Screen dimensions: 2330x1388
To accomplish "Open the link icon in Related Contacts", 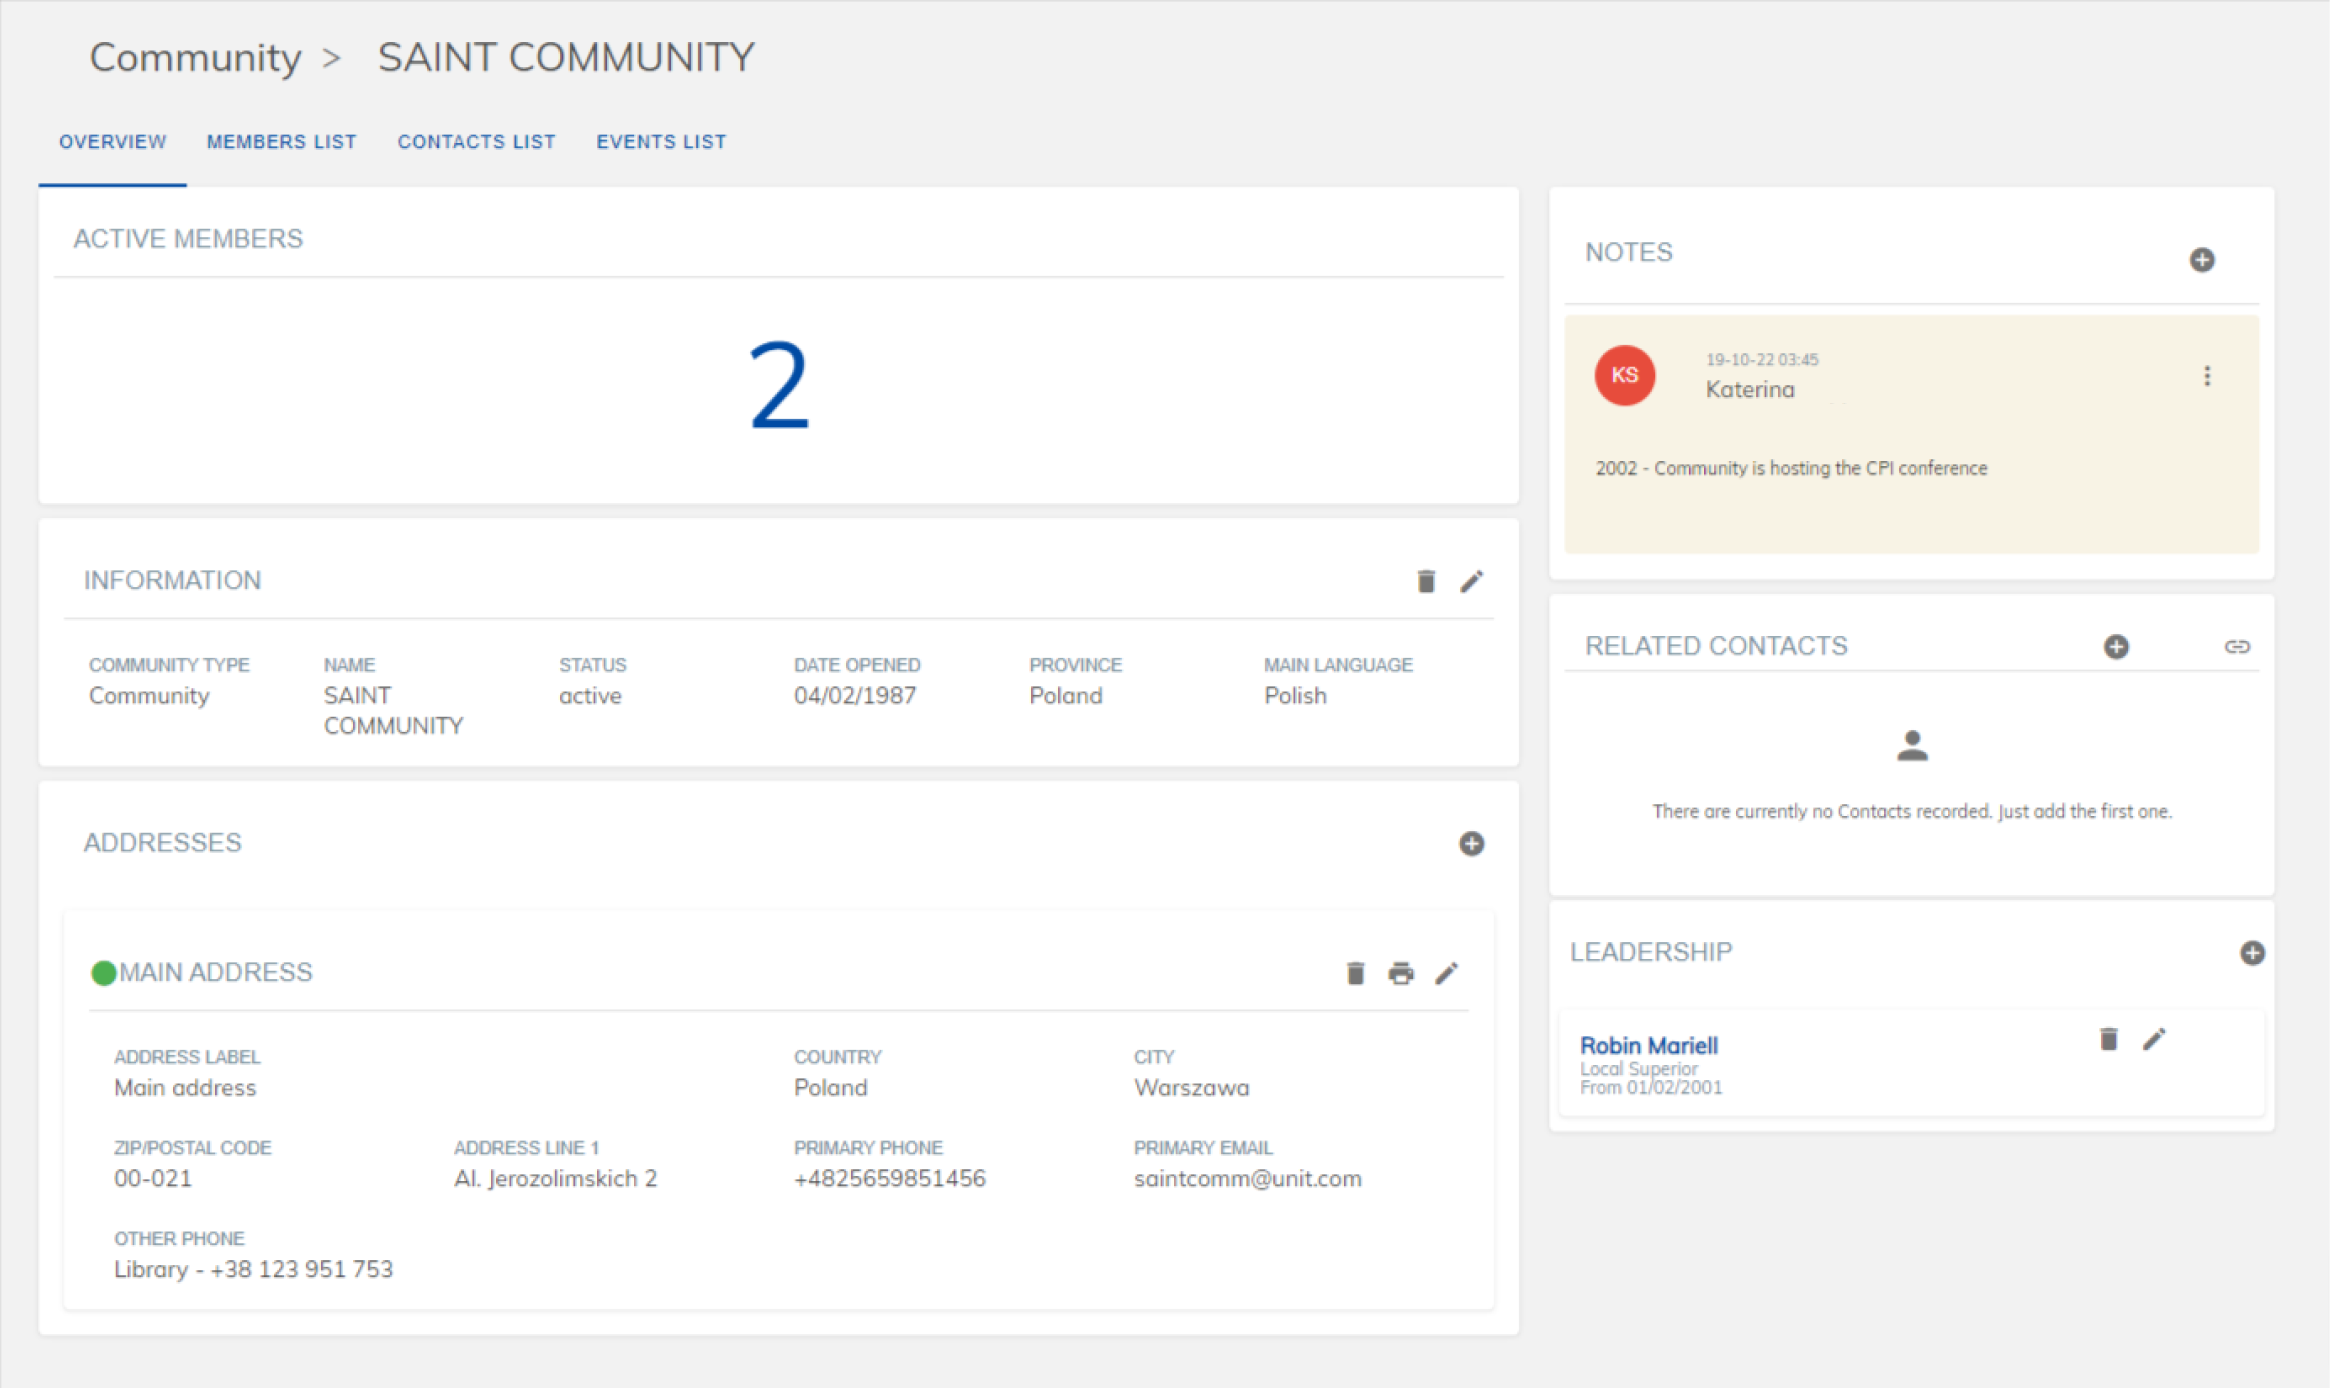I will click(x=2238, y=646).
